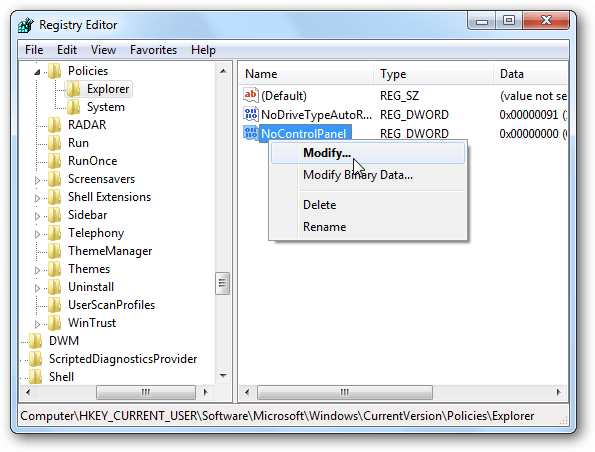Click the Shell Extensions folder icon
The width and height of the screenshot is (595, 452).
click(54, 197)
